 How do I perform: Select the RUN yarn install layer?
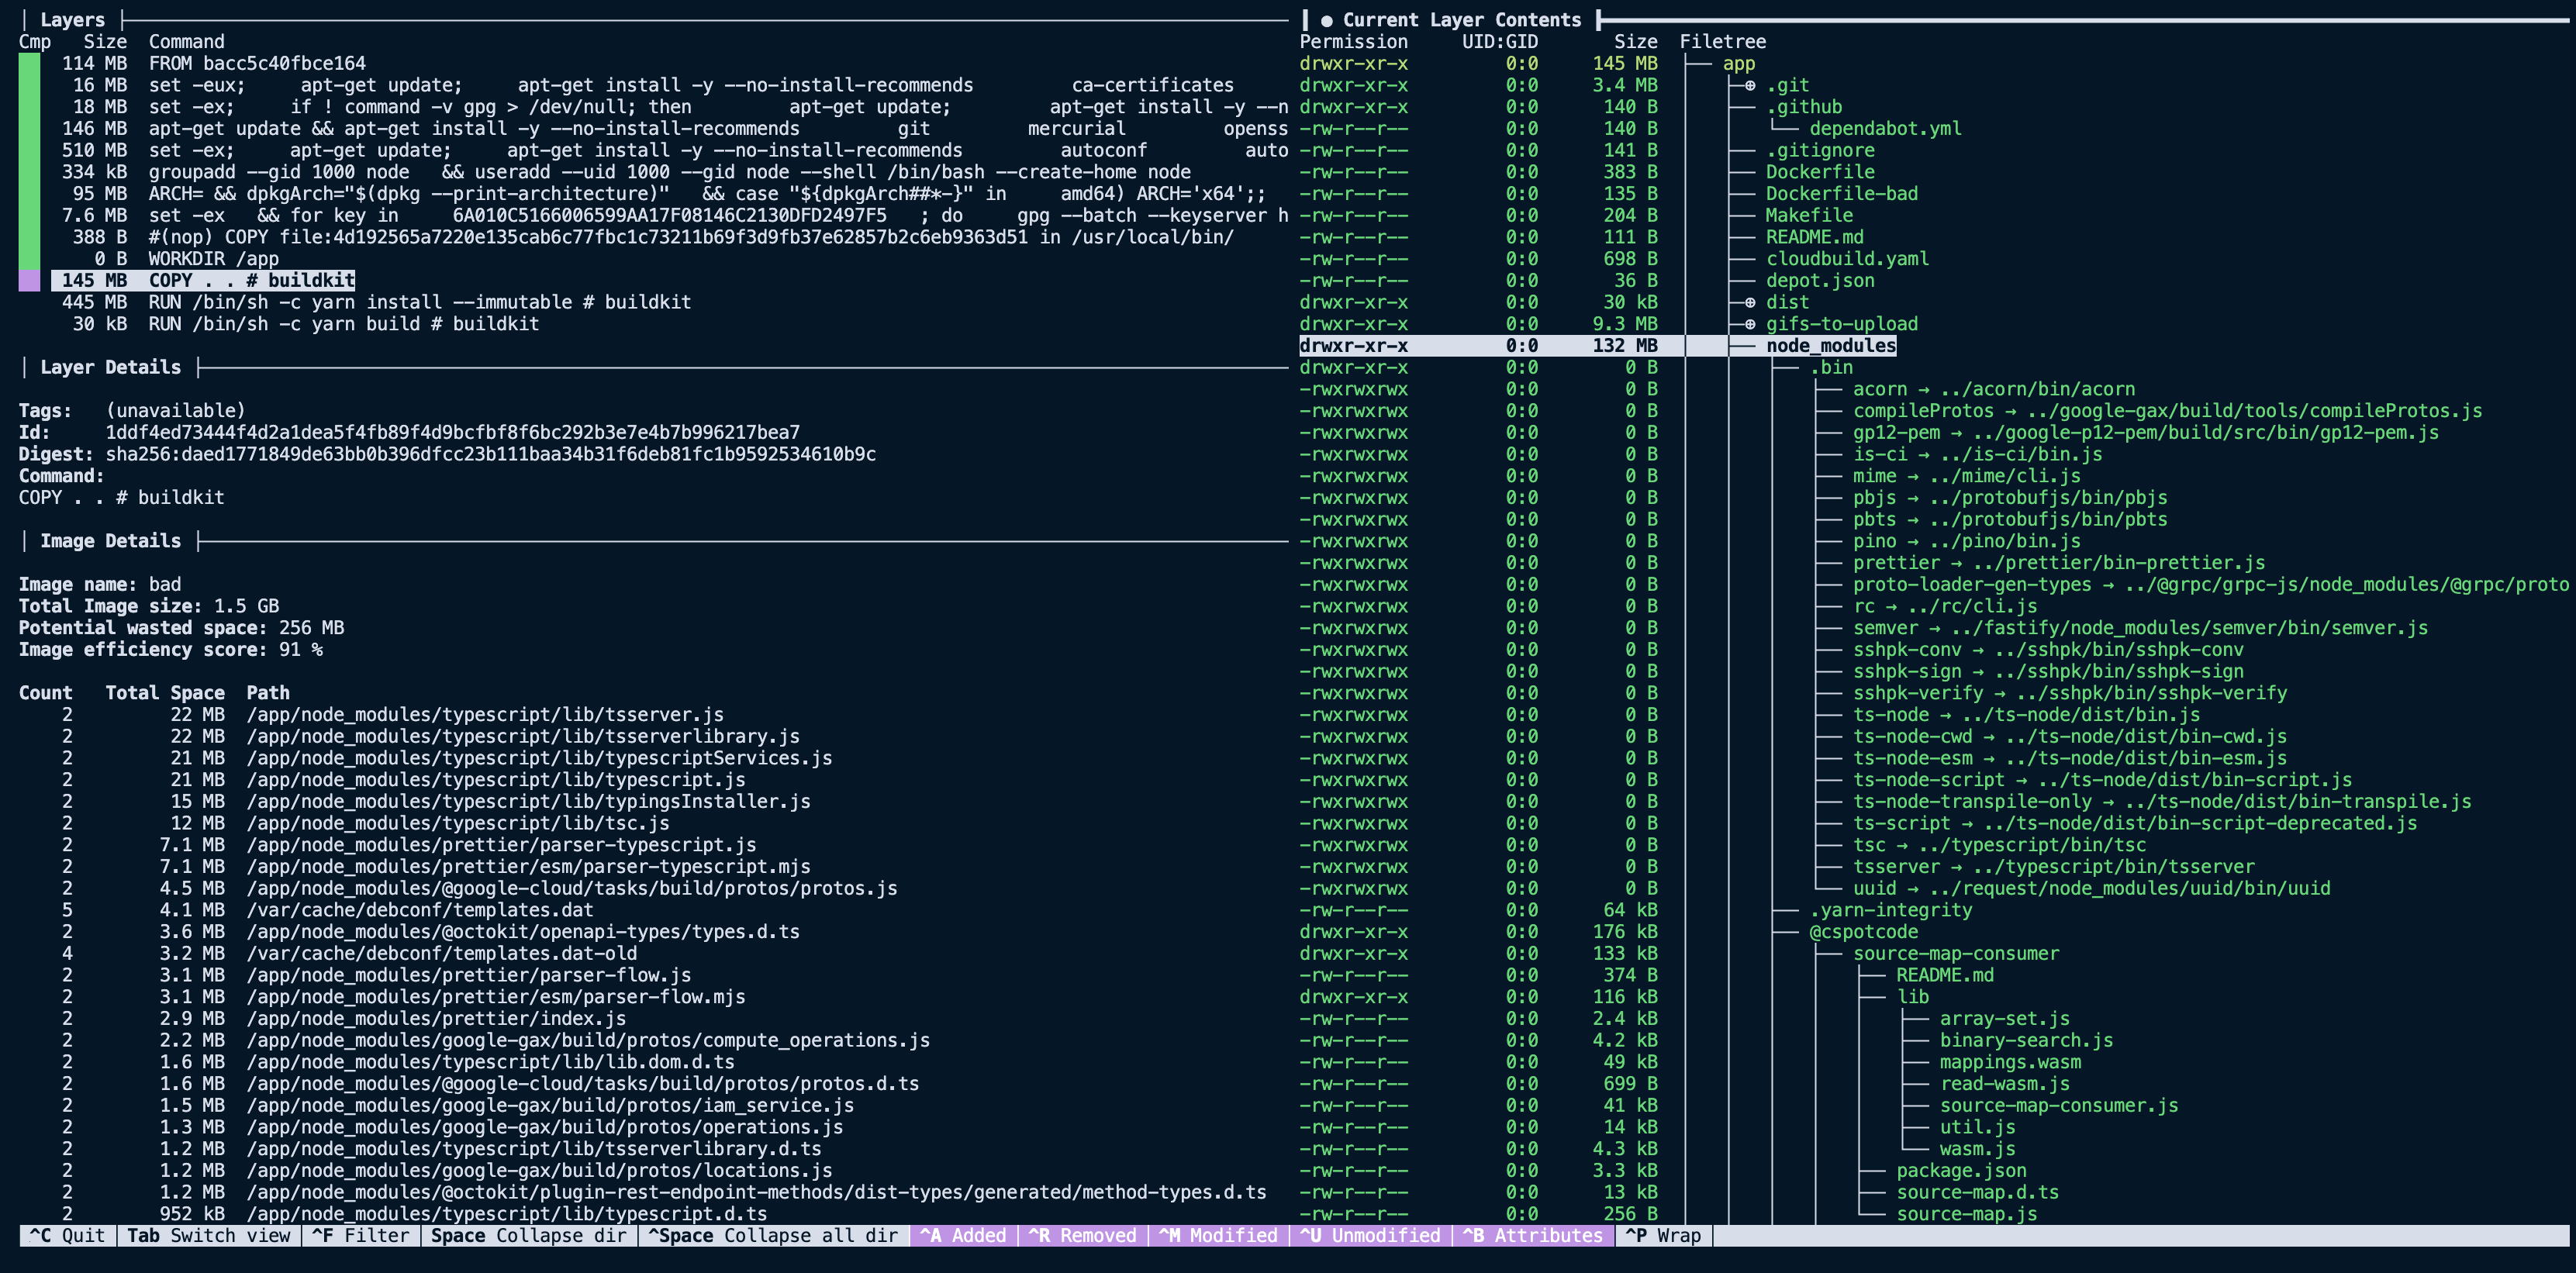tap(418, 302)
